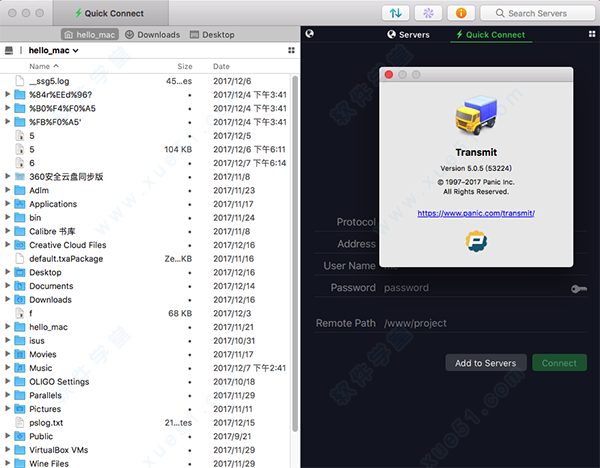Click the globe icon in remote pane
The height and width of the screenshot is (468, 600).
pos(310,34)
